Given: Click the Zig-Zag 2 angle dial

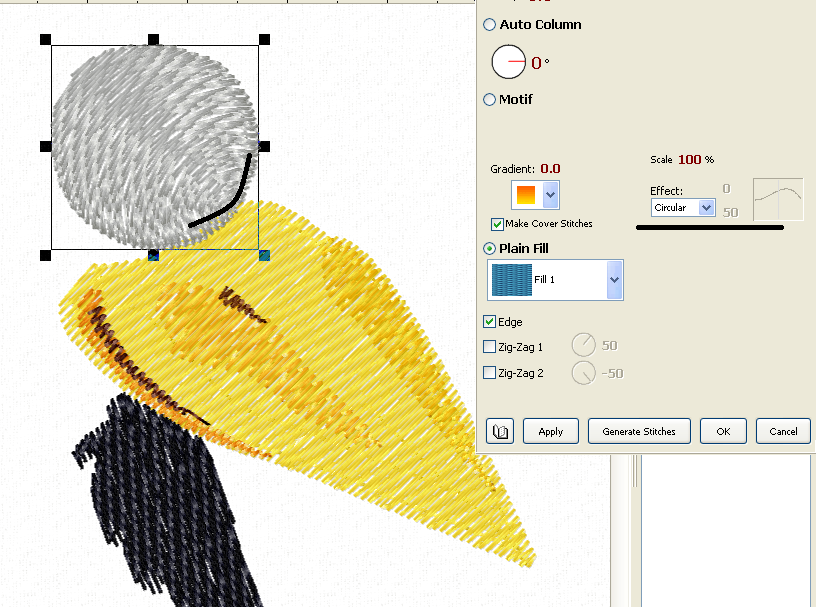Looking at the screenshot, I should tap(583, 373).
